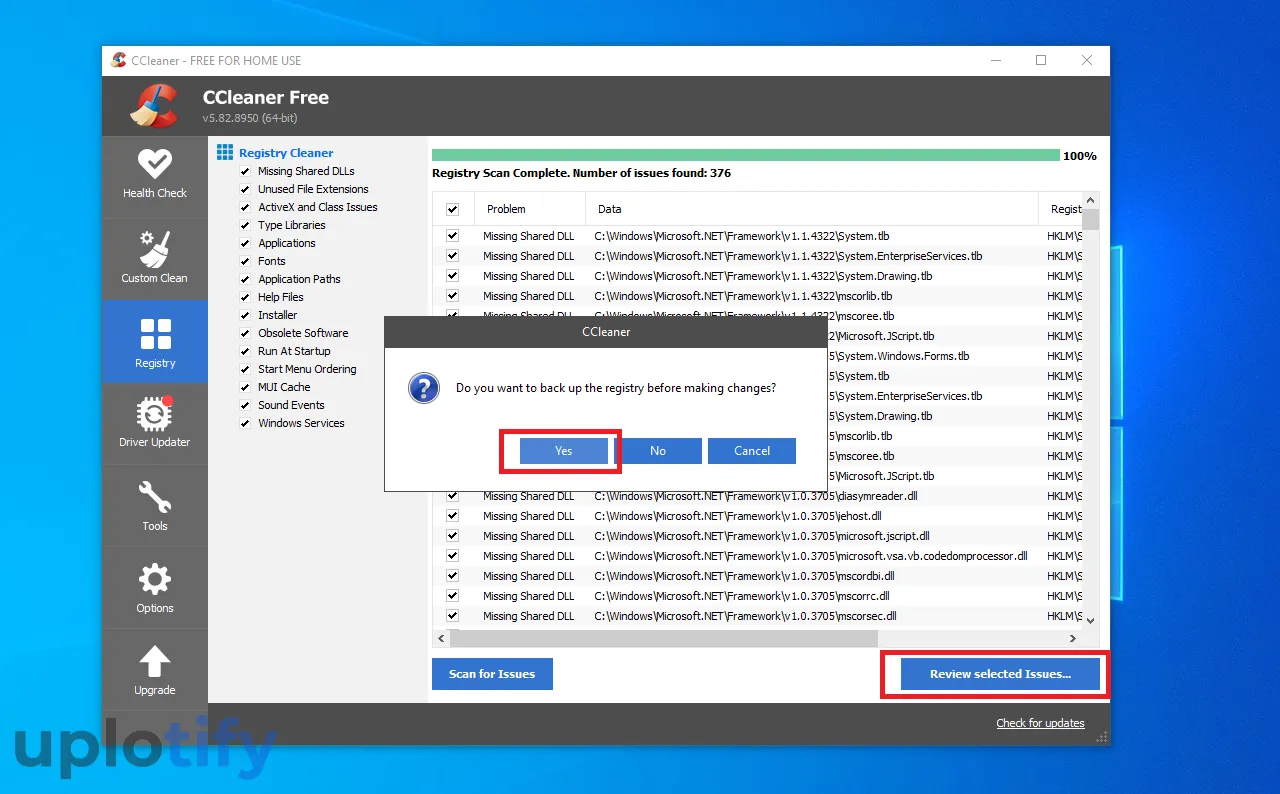
Task: Uncheck the diasymreader.dll issue row
Action: (452, 496)
